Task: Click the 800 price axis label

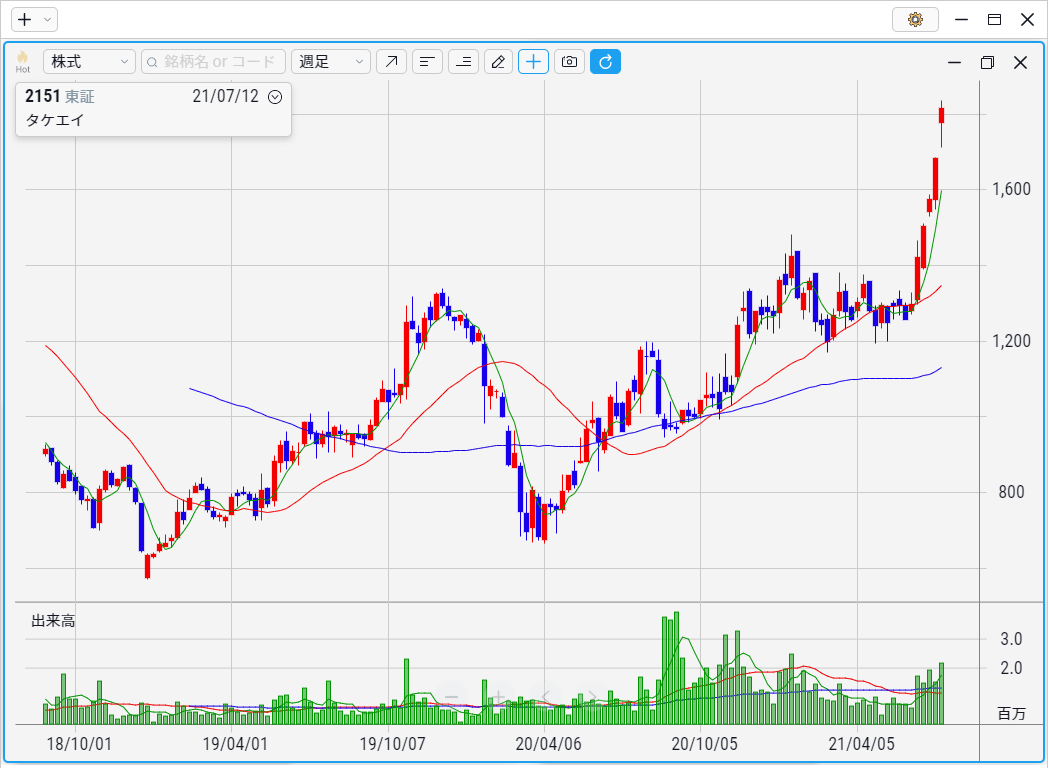Action: click(x=1011, y=492)
